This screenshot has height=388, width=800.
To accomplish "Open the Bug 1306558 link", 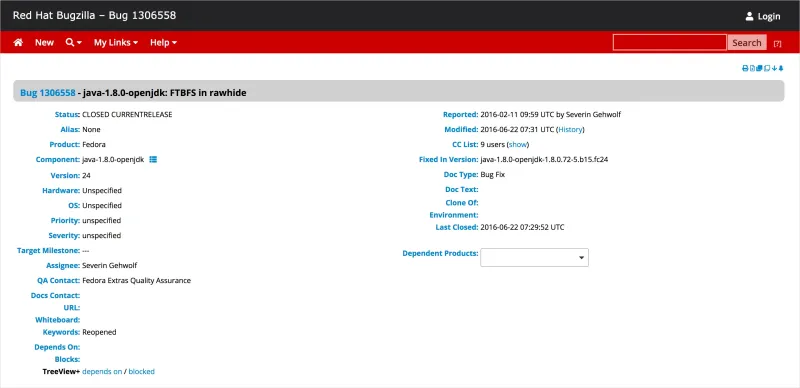I will point(47,93).
